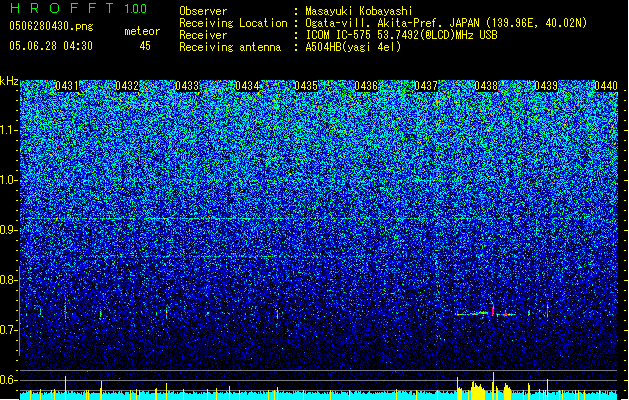Click the tall yellow intensity peak below 0438
Image resolution: width=629 pixels, height=400 pixels.
(493, 385)
